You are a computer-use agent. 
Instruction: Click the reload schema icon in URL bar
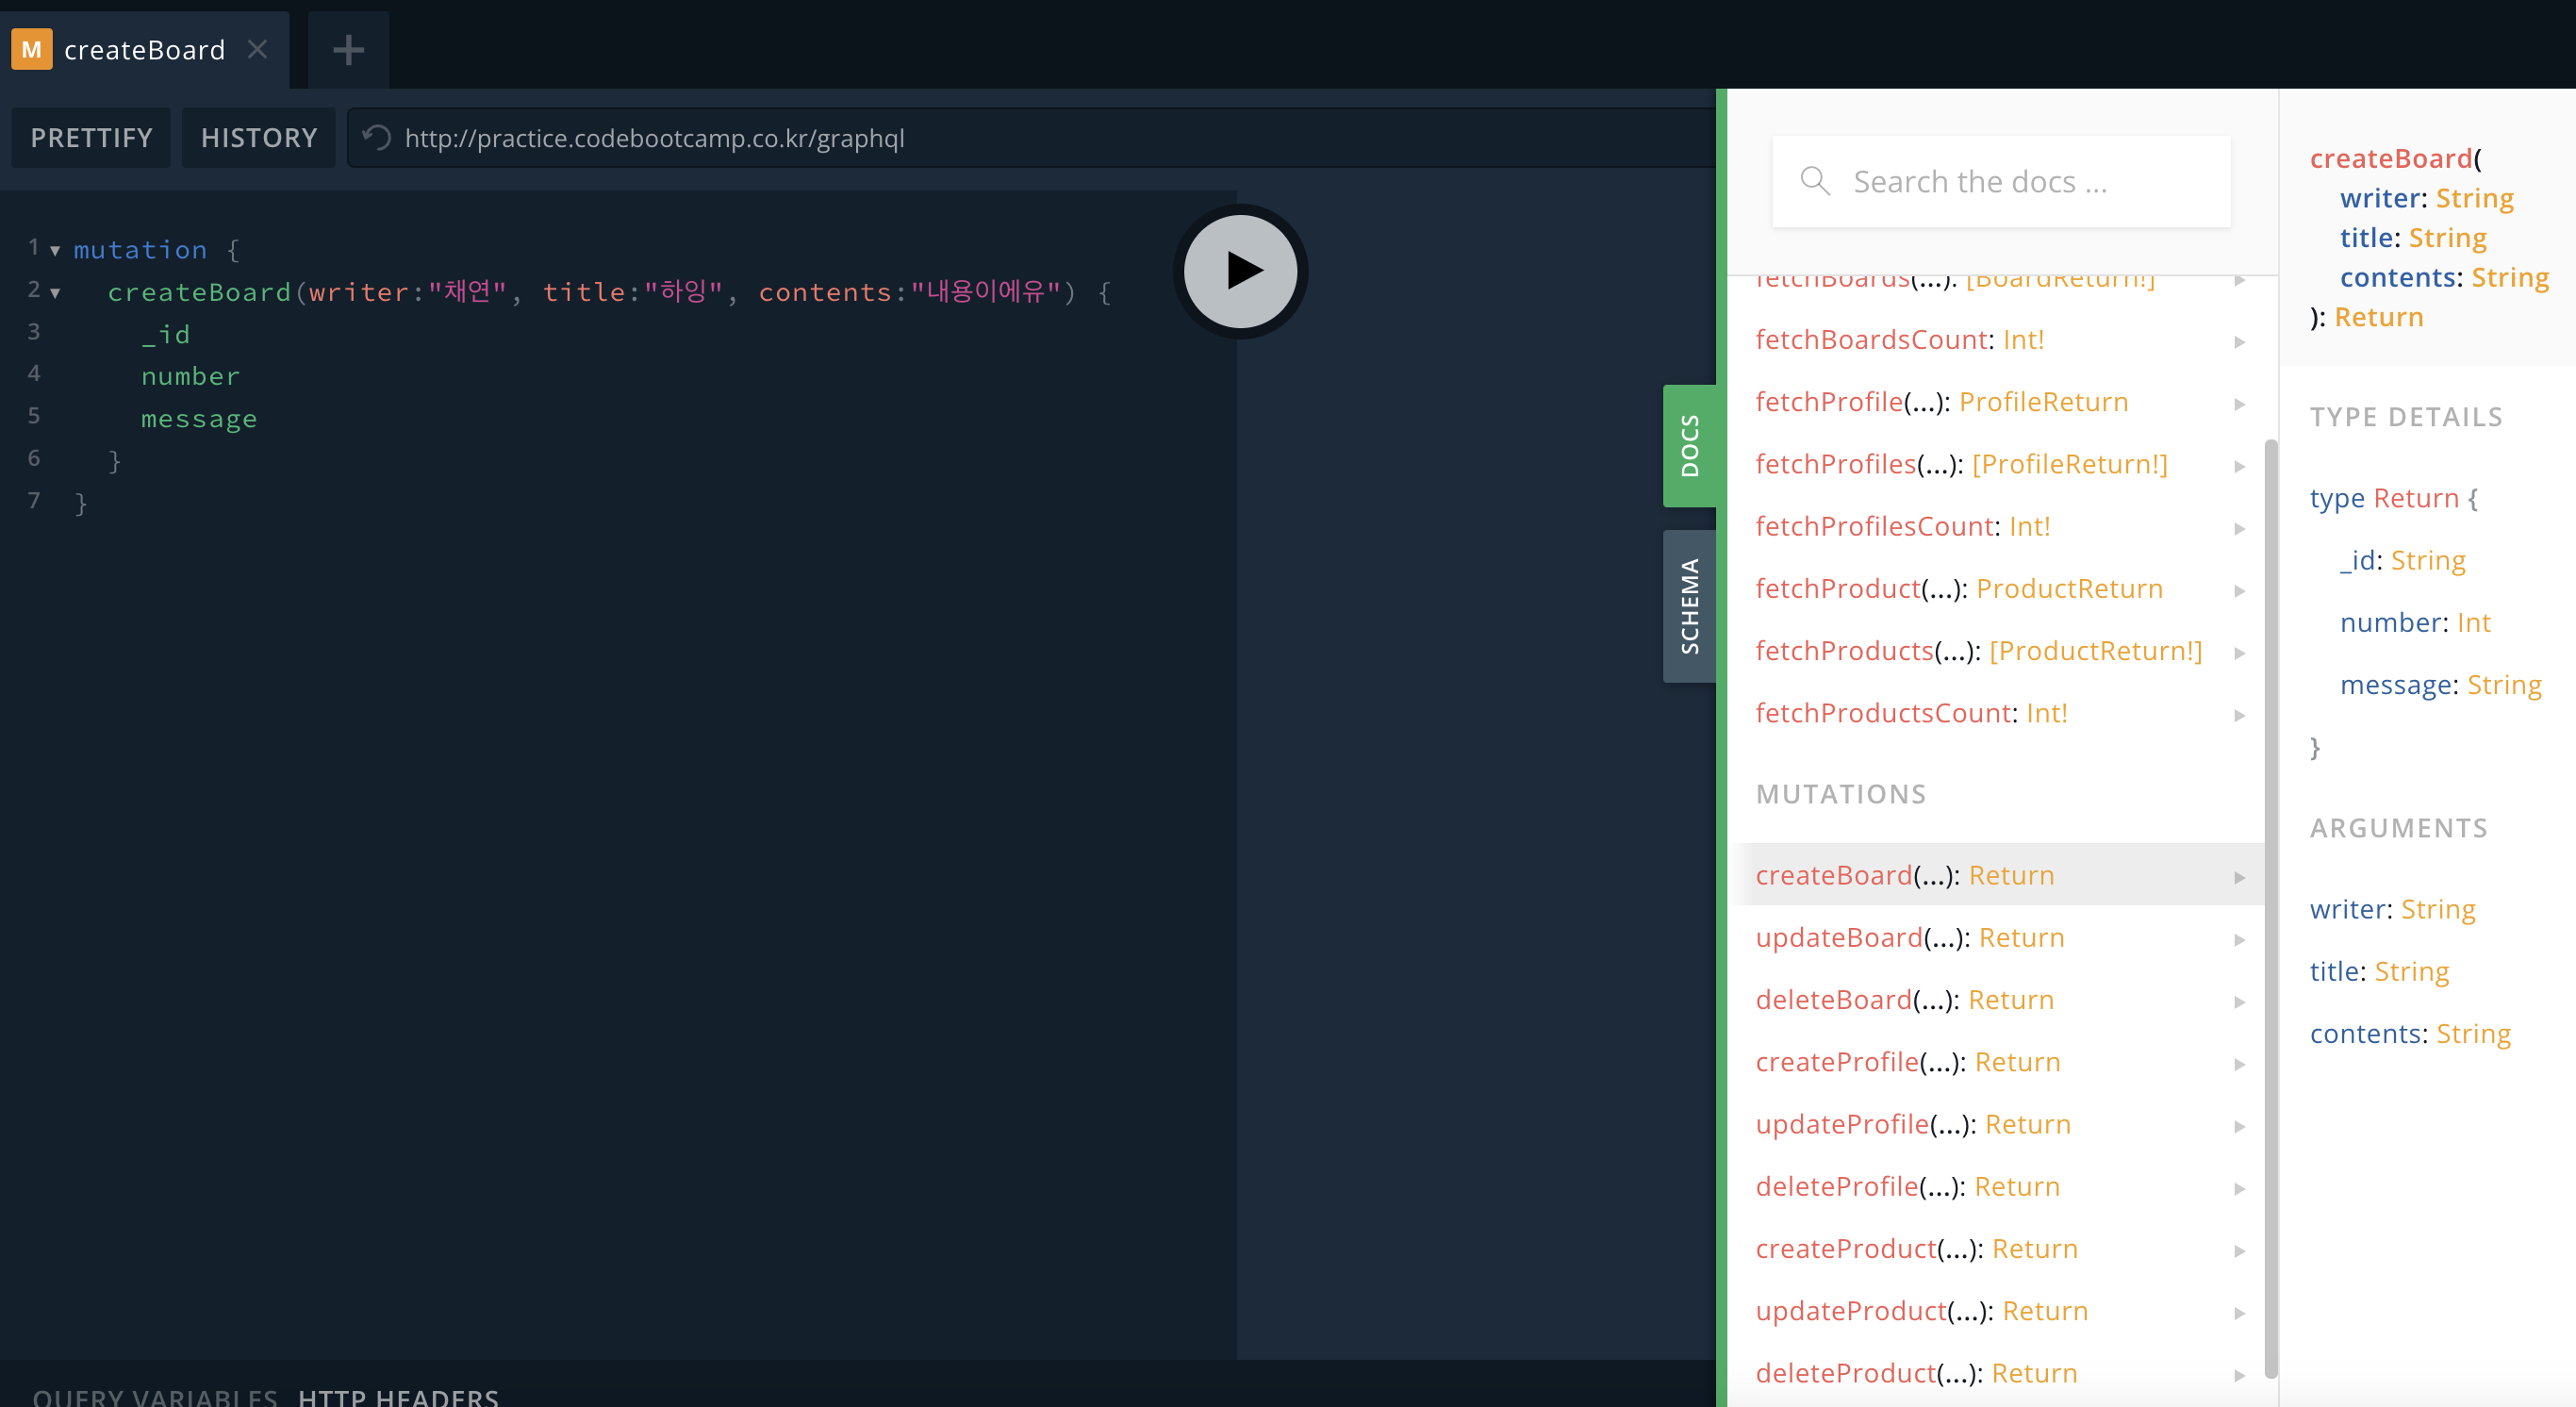[376, 137]
